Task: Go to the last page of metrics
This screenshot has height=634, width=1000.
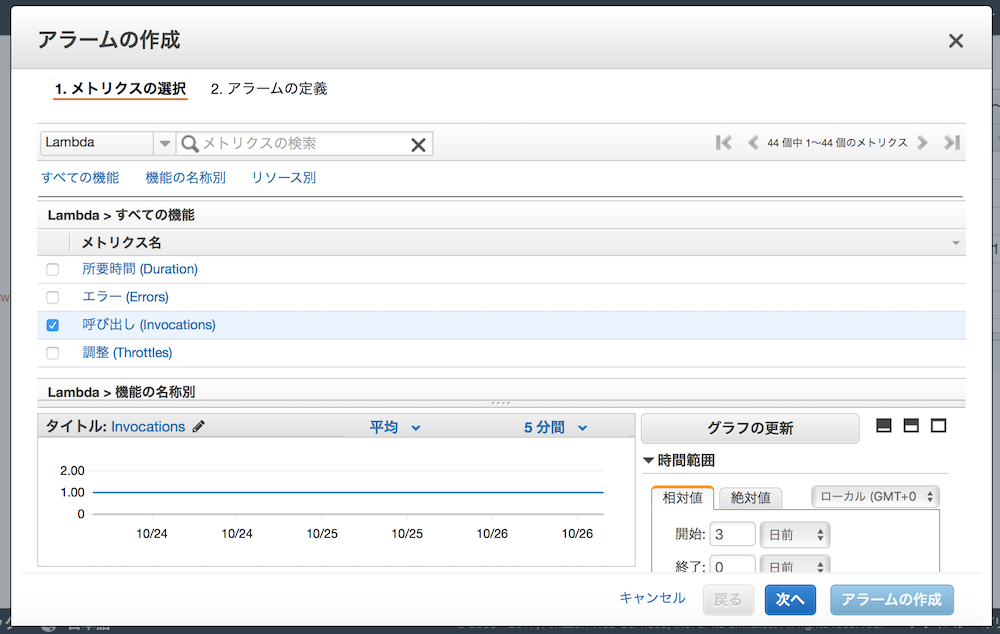Action: tap(952, 143)
